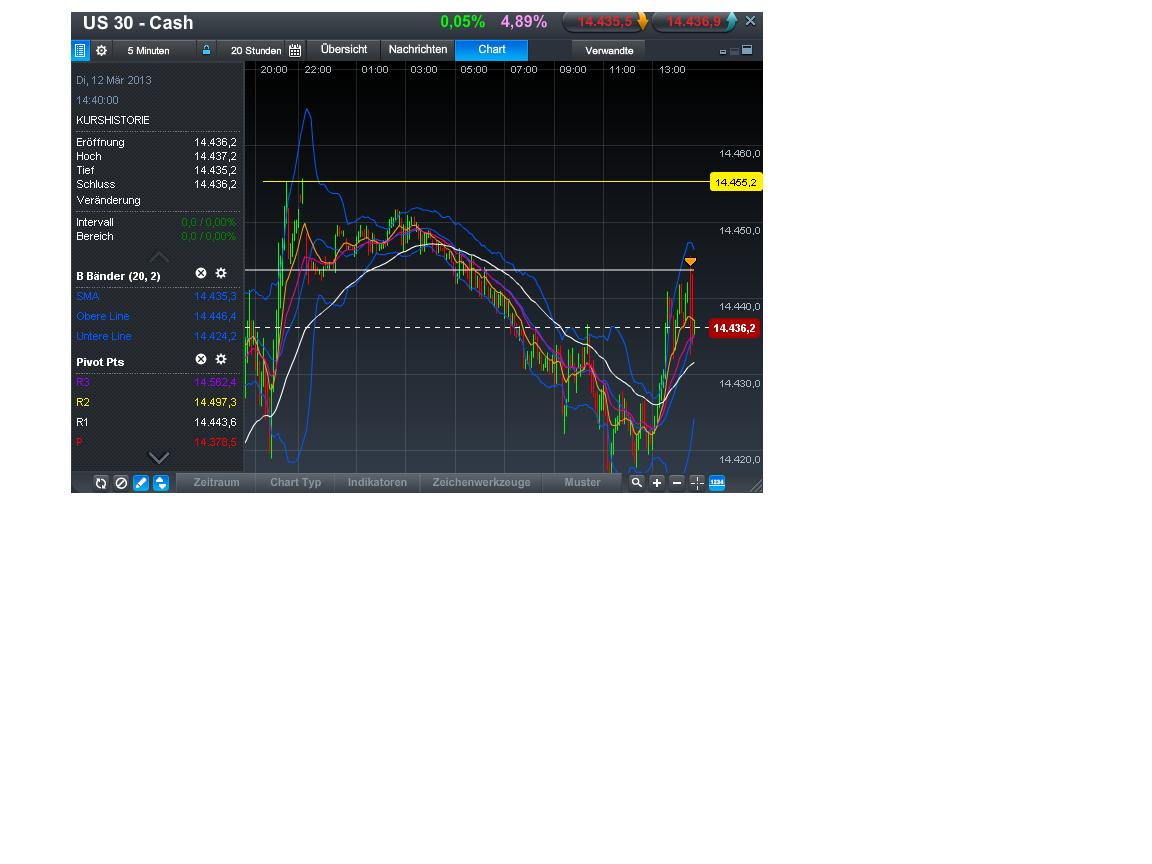This screenshot has height=864, width=1152.
Task: Toggle the Kurshistorie sidebar list icon
Action: coord(81,49)
